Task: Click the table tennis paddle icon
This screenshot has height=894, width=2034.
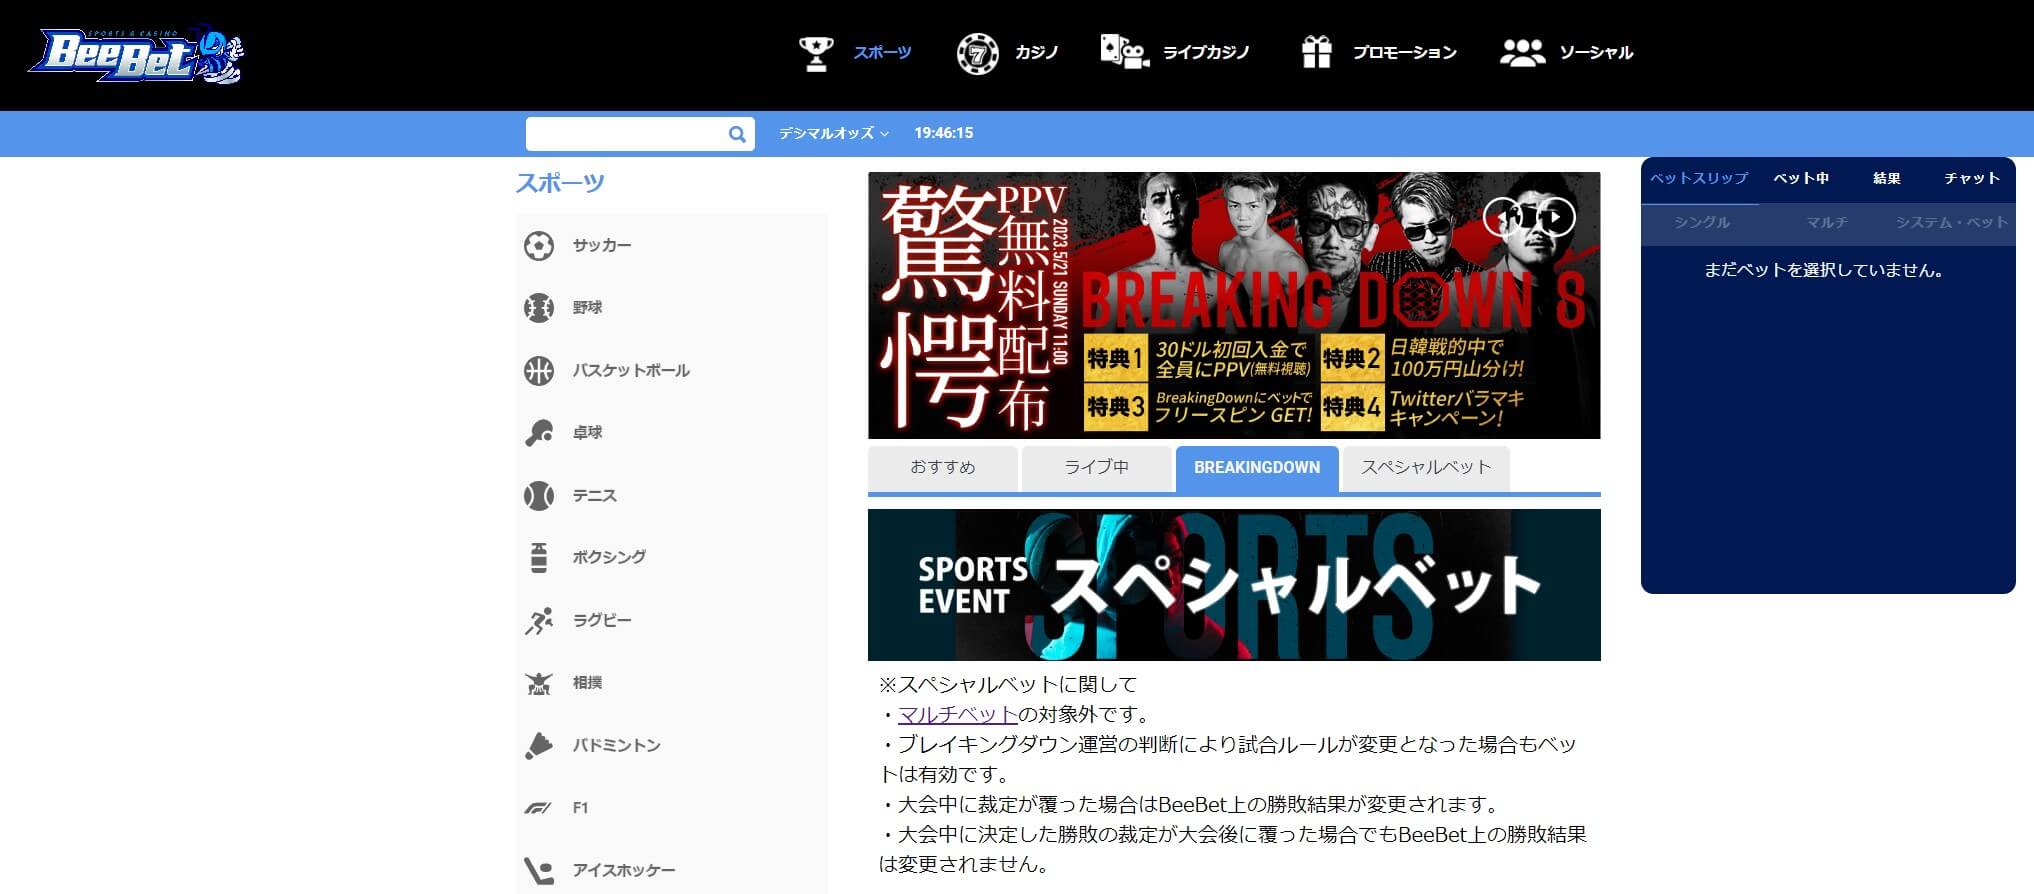Action: tap(539, 433)
